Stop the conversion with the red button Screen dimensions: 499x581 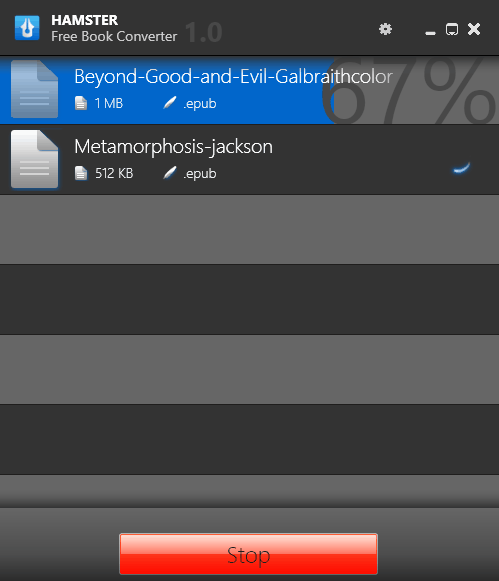(248, 554)
